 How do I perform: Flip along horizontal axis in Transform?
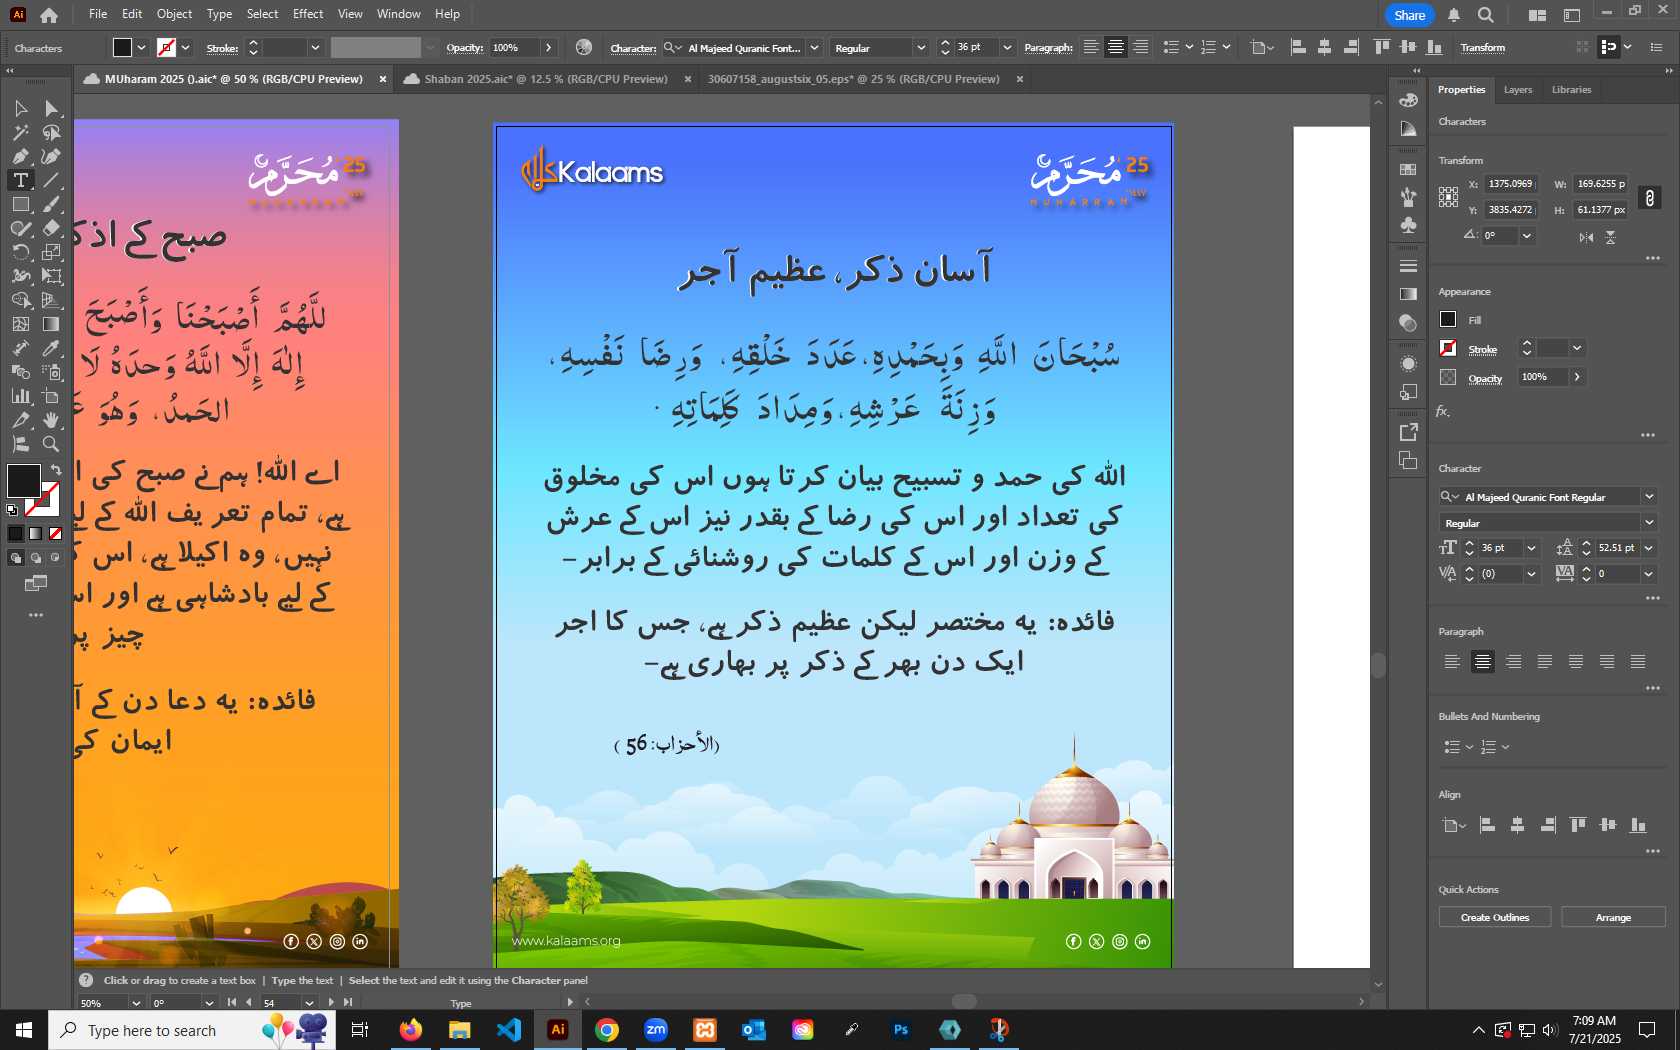click(1586, 237)
